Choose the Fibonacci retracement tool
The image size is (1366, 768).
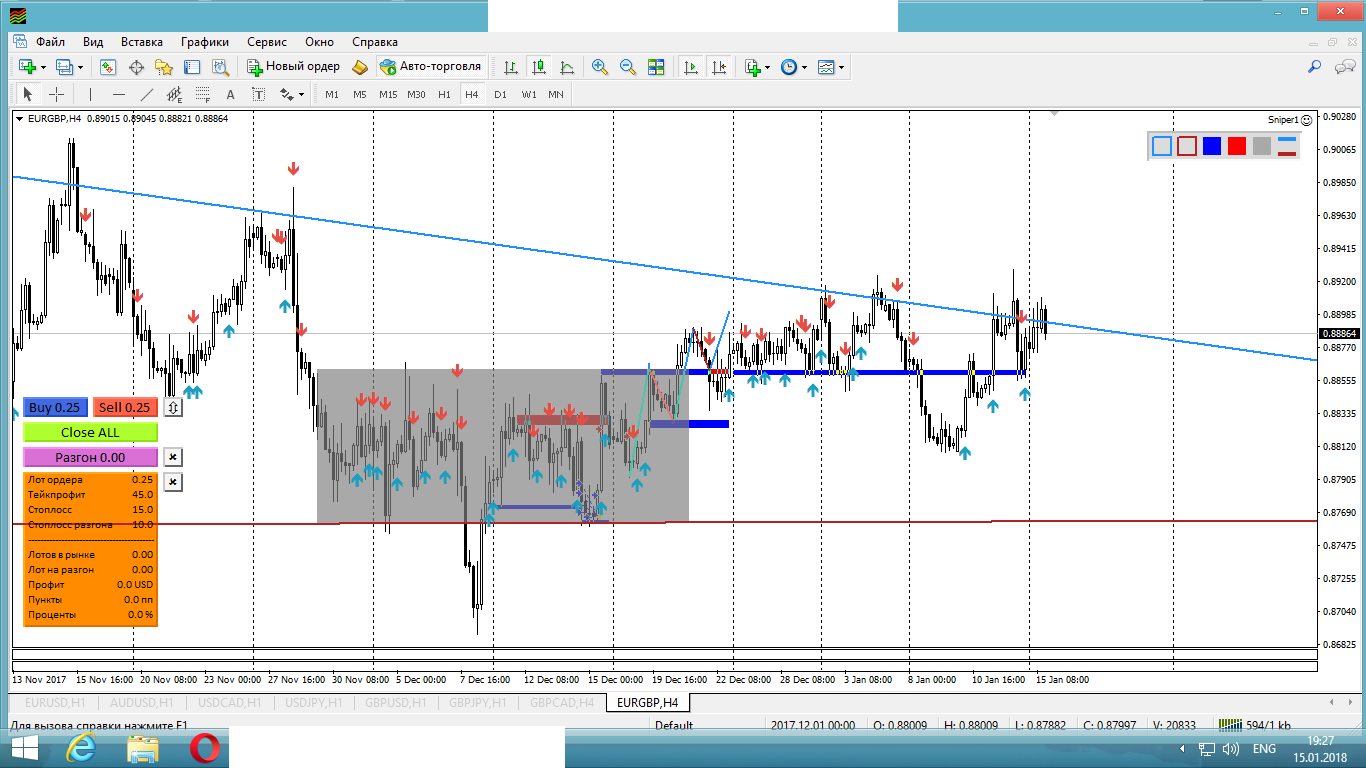click(x=202, y=94)
